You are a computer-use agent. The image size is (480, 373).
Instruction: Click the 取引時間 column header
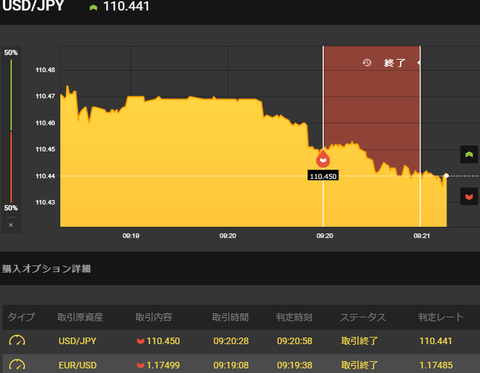(x=230, y=317)
